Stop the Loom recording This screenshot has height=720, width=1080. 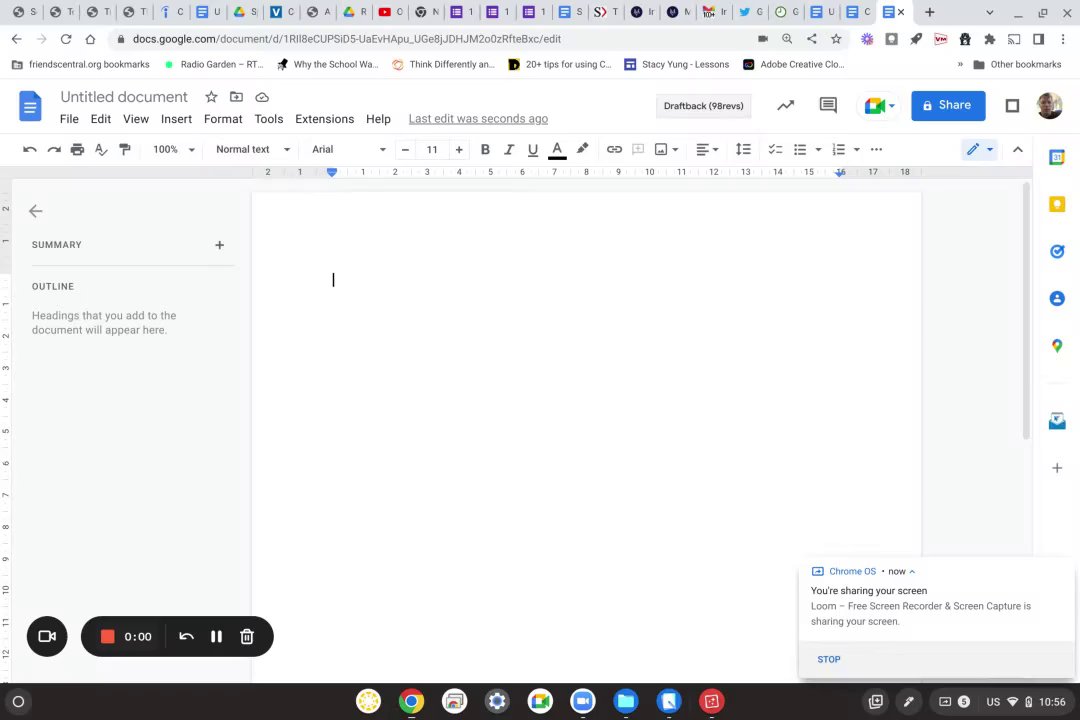tap(107, 637)
